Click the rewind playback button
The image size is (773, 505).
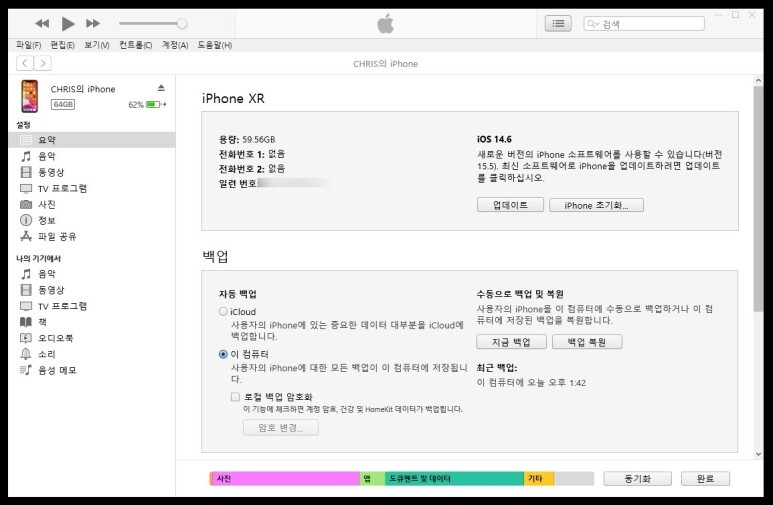(42, 23)
